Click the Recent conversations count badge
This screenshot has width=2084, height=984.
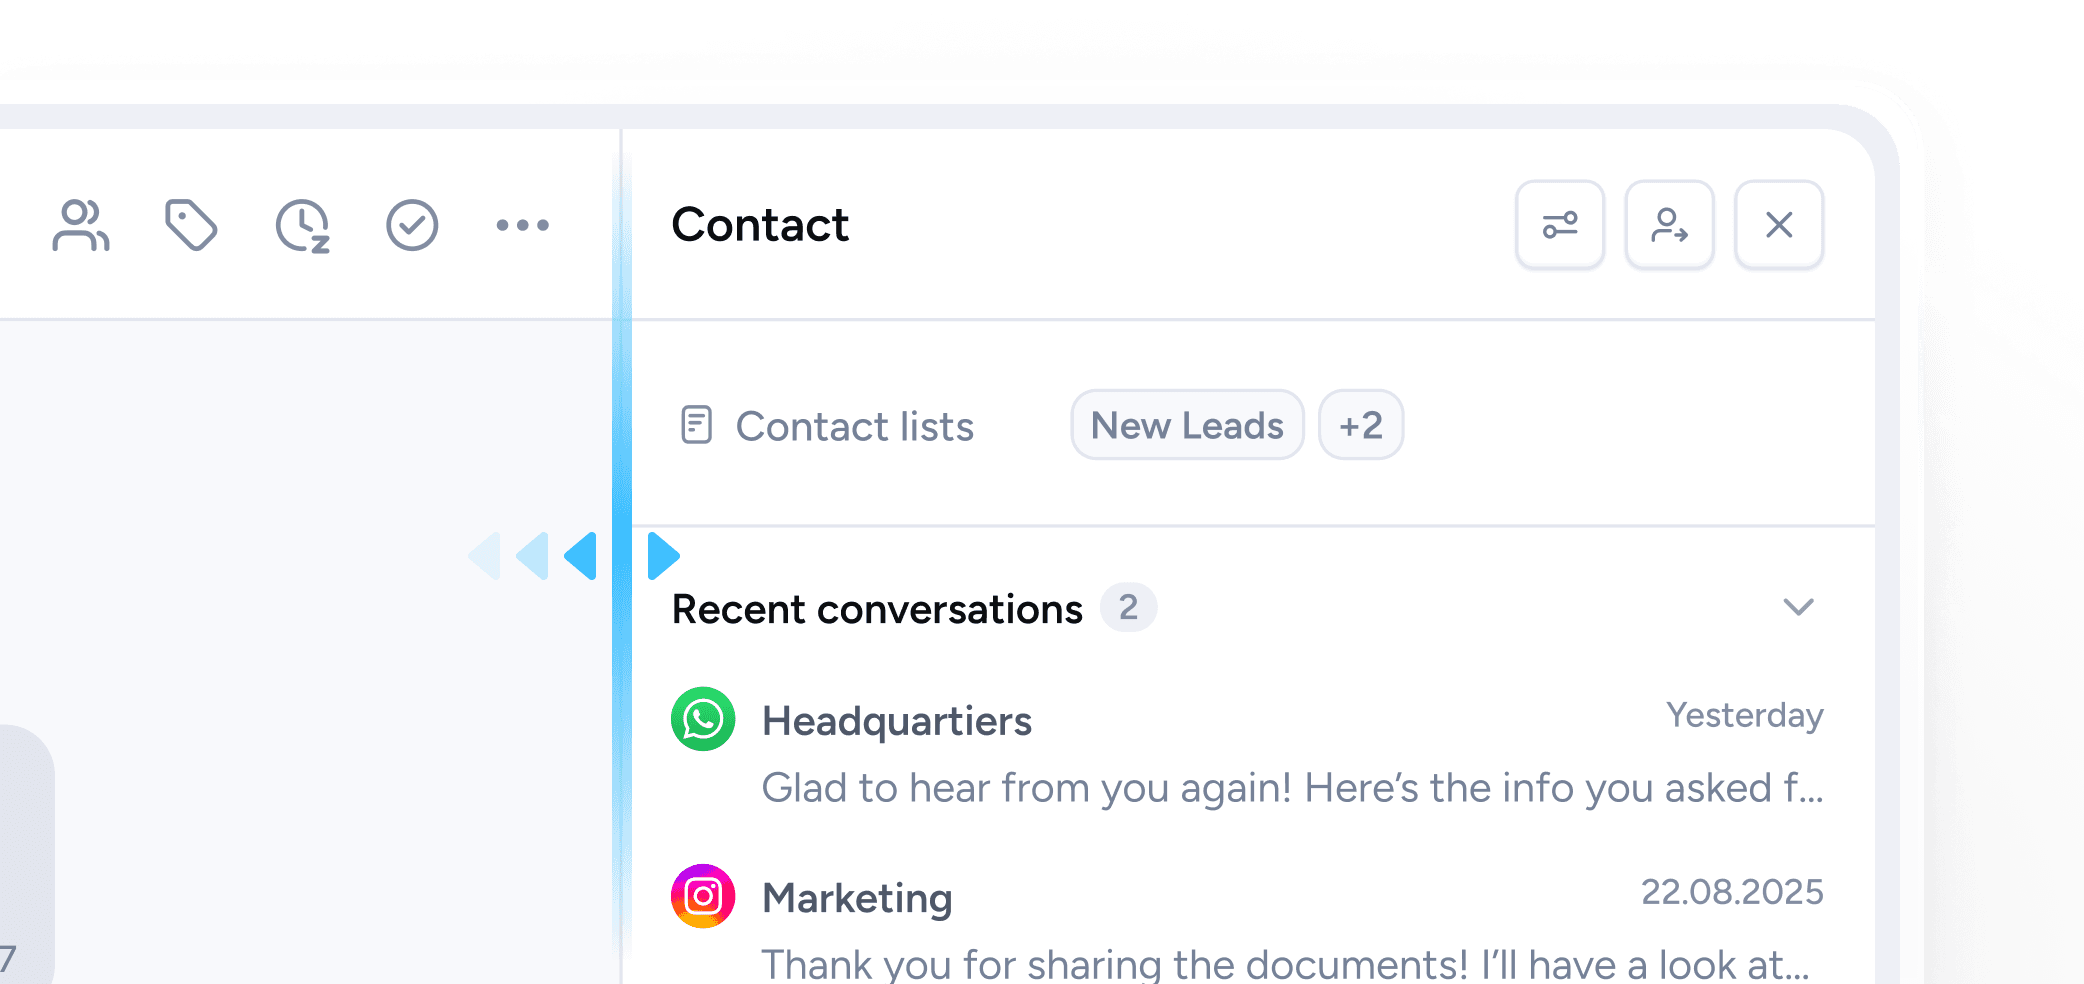[x=1128, y=608]
